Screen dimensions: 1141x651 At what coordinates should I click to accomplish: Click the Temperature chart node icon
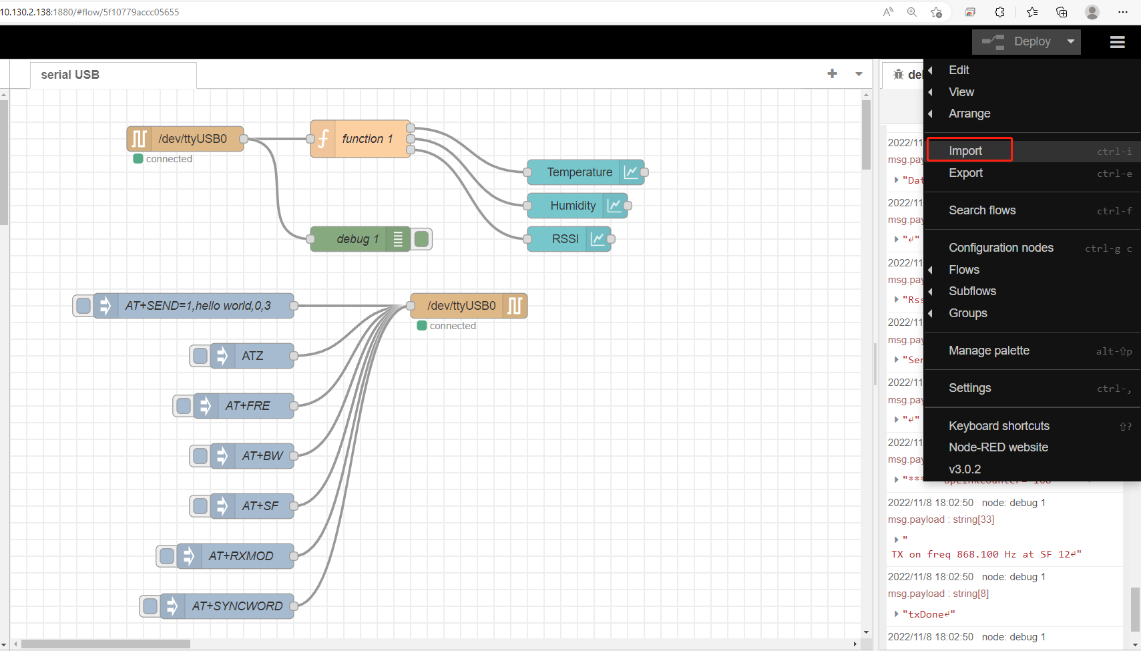pyautogui.click(x=631, y=172)
